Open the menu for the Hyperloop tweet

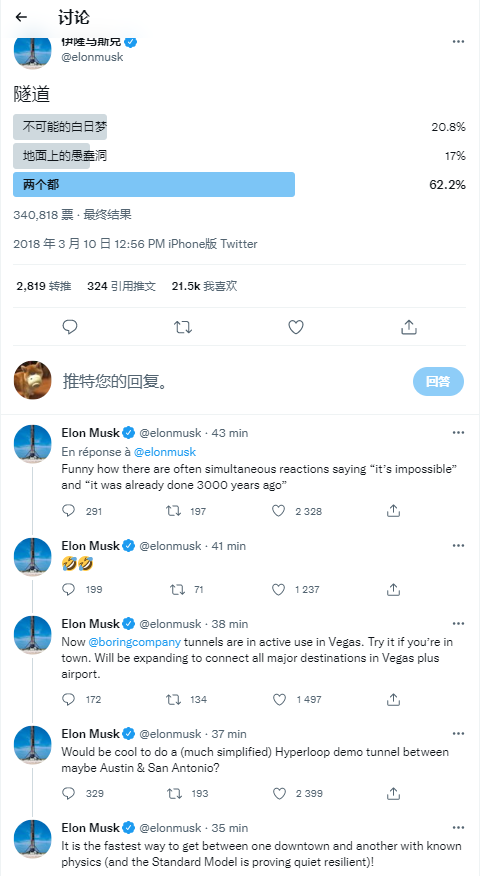458,734
